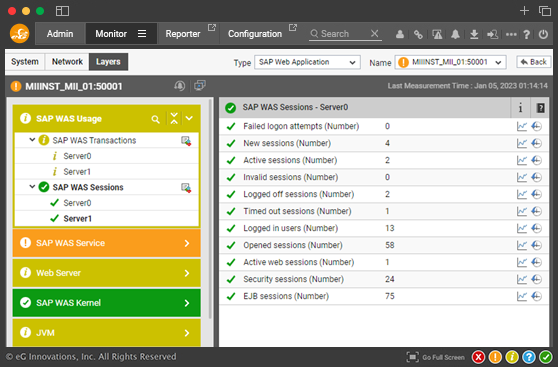Click the red critical status filter circle

pos(478,357)
